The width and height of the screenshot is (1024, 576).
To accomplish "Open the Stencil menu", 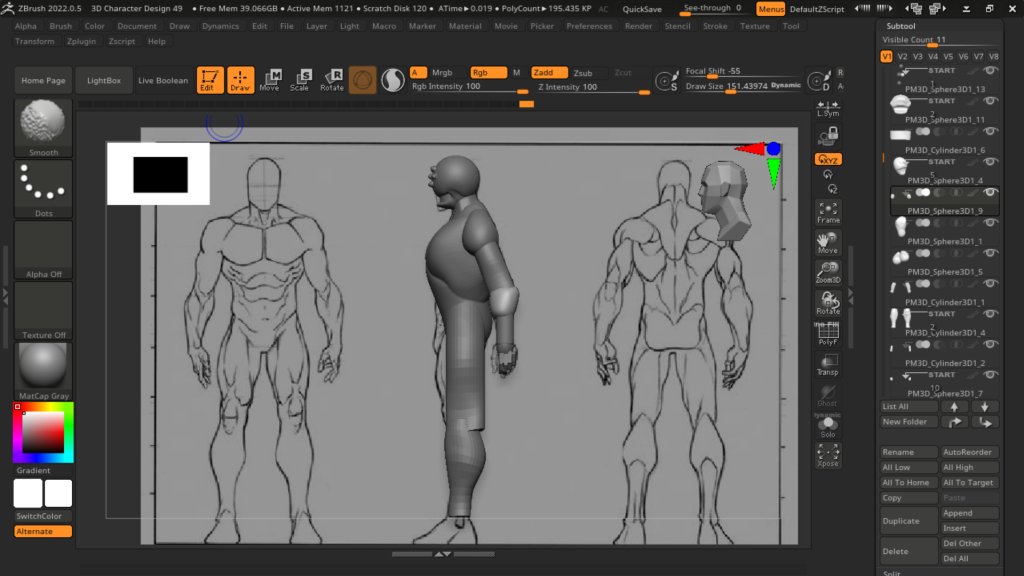I will click(x=677, y=26).
